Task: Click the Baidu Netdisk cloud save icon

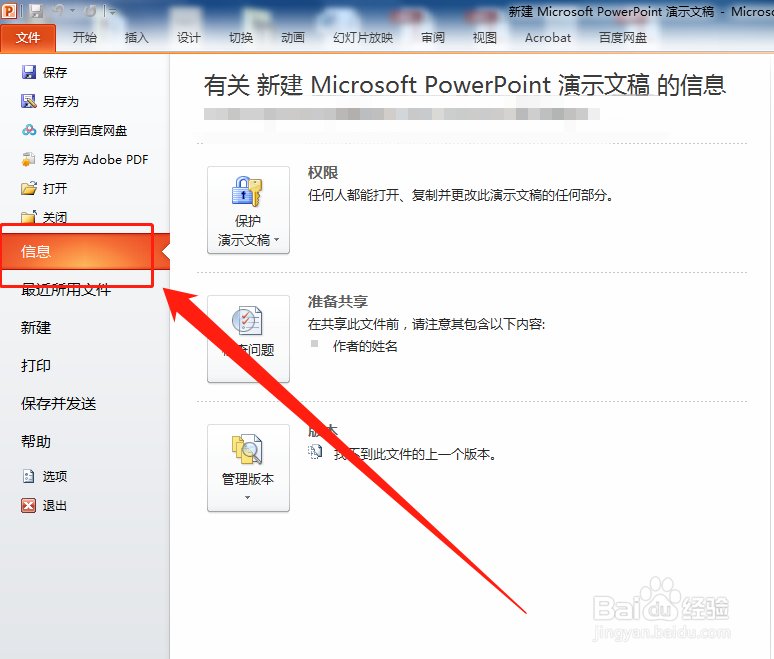Action: click(x=29, y=130)
